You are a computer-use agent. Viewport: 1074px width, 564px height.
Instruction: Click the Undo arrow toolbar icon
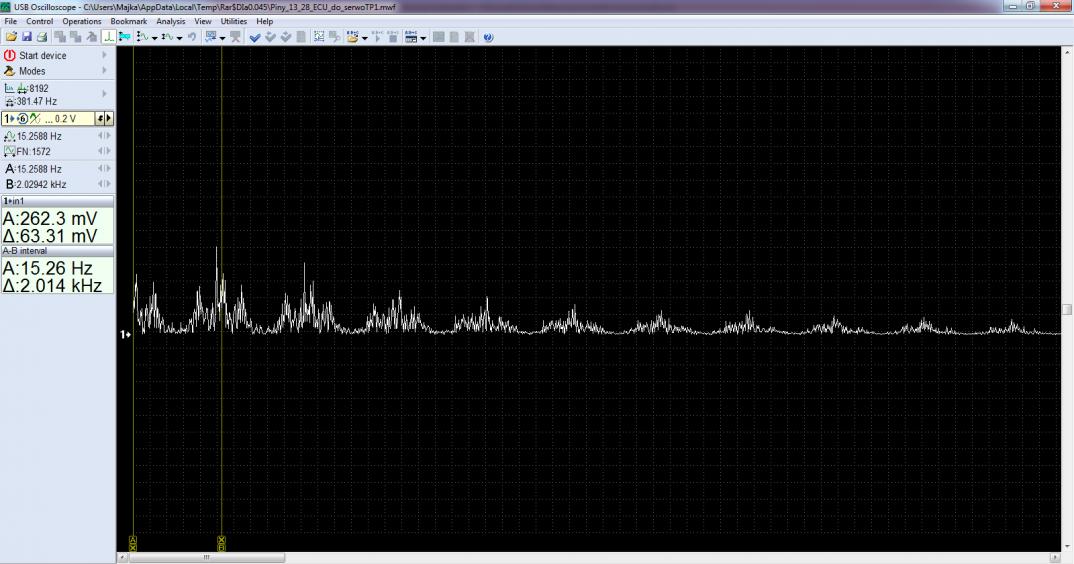coord(191,37)
